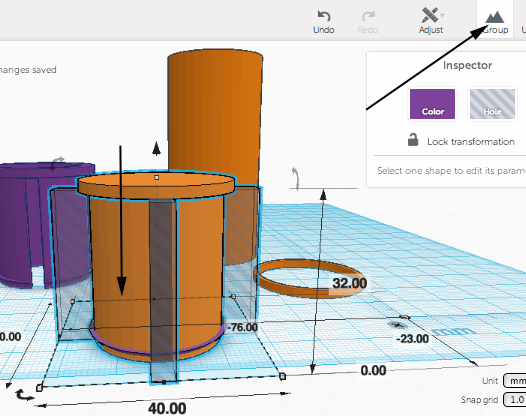Set the selection to Hole
Screen dimensions: 526x416
coord(492,104)
